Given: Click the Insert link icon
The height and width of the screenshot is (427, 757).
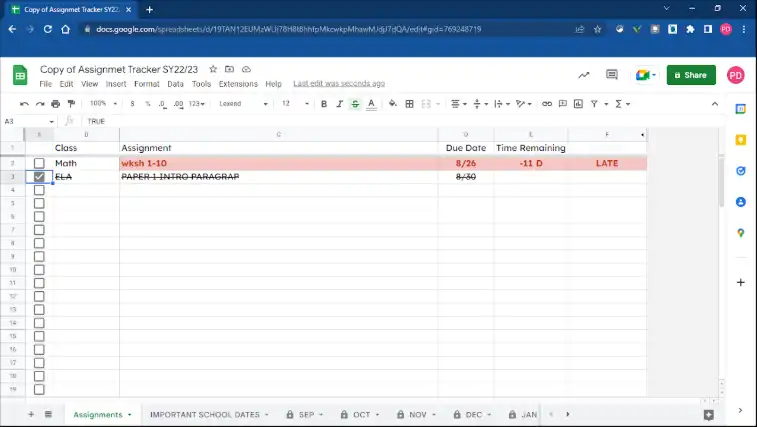Looking at the screenshot, I should coord(547,104).
